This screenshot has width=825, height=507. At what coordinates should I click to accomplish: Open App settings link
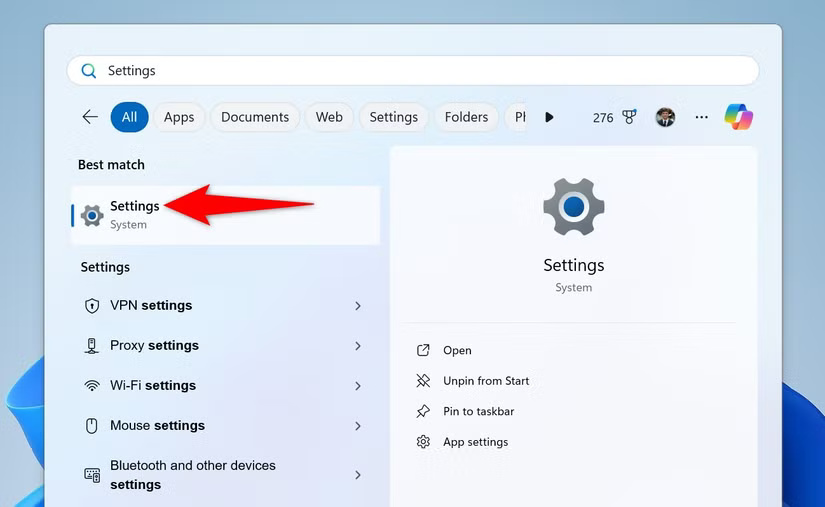tap(475, 442)
